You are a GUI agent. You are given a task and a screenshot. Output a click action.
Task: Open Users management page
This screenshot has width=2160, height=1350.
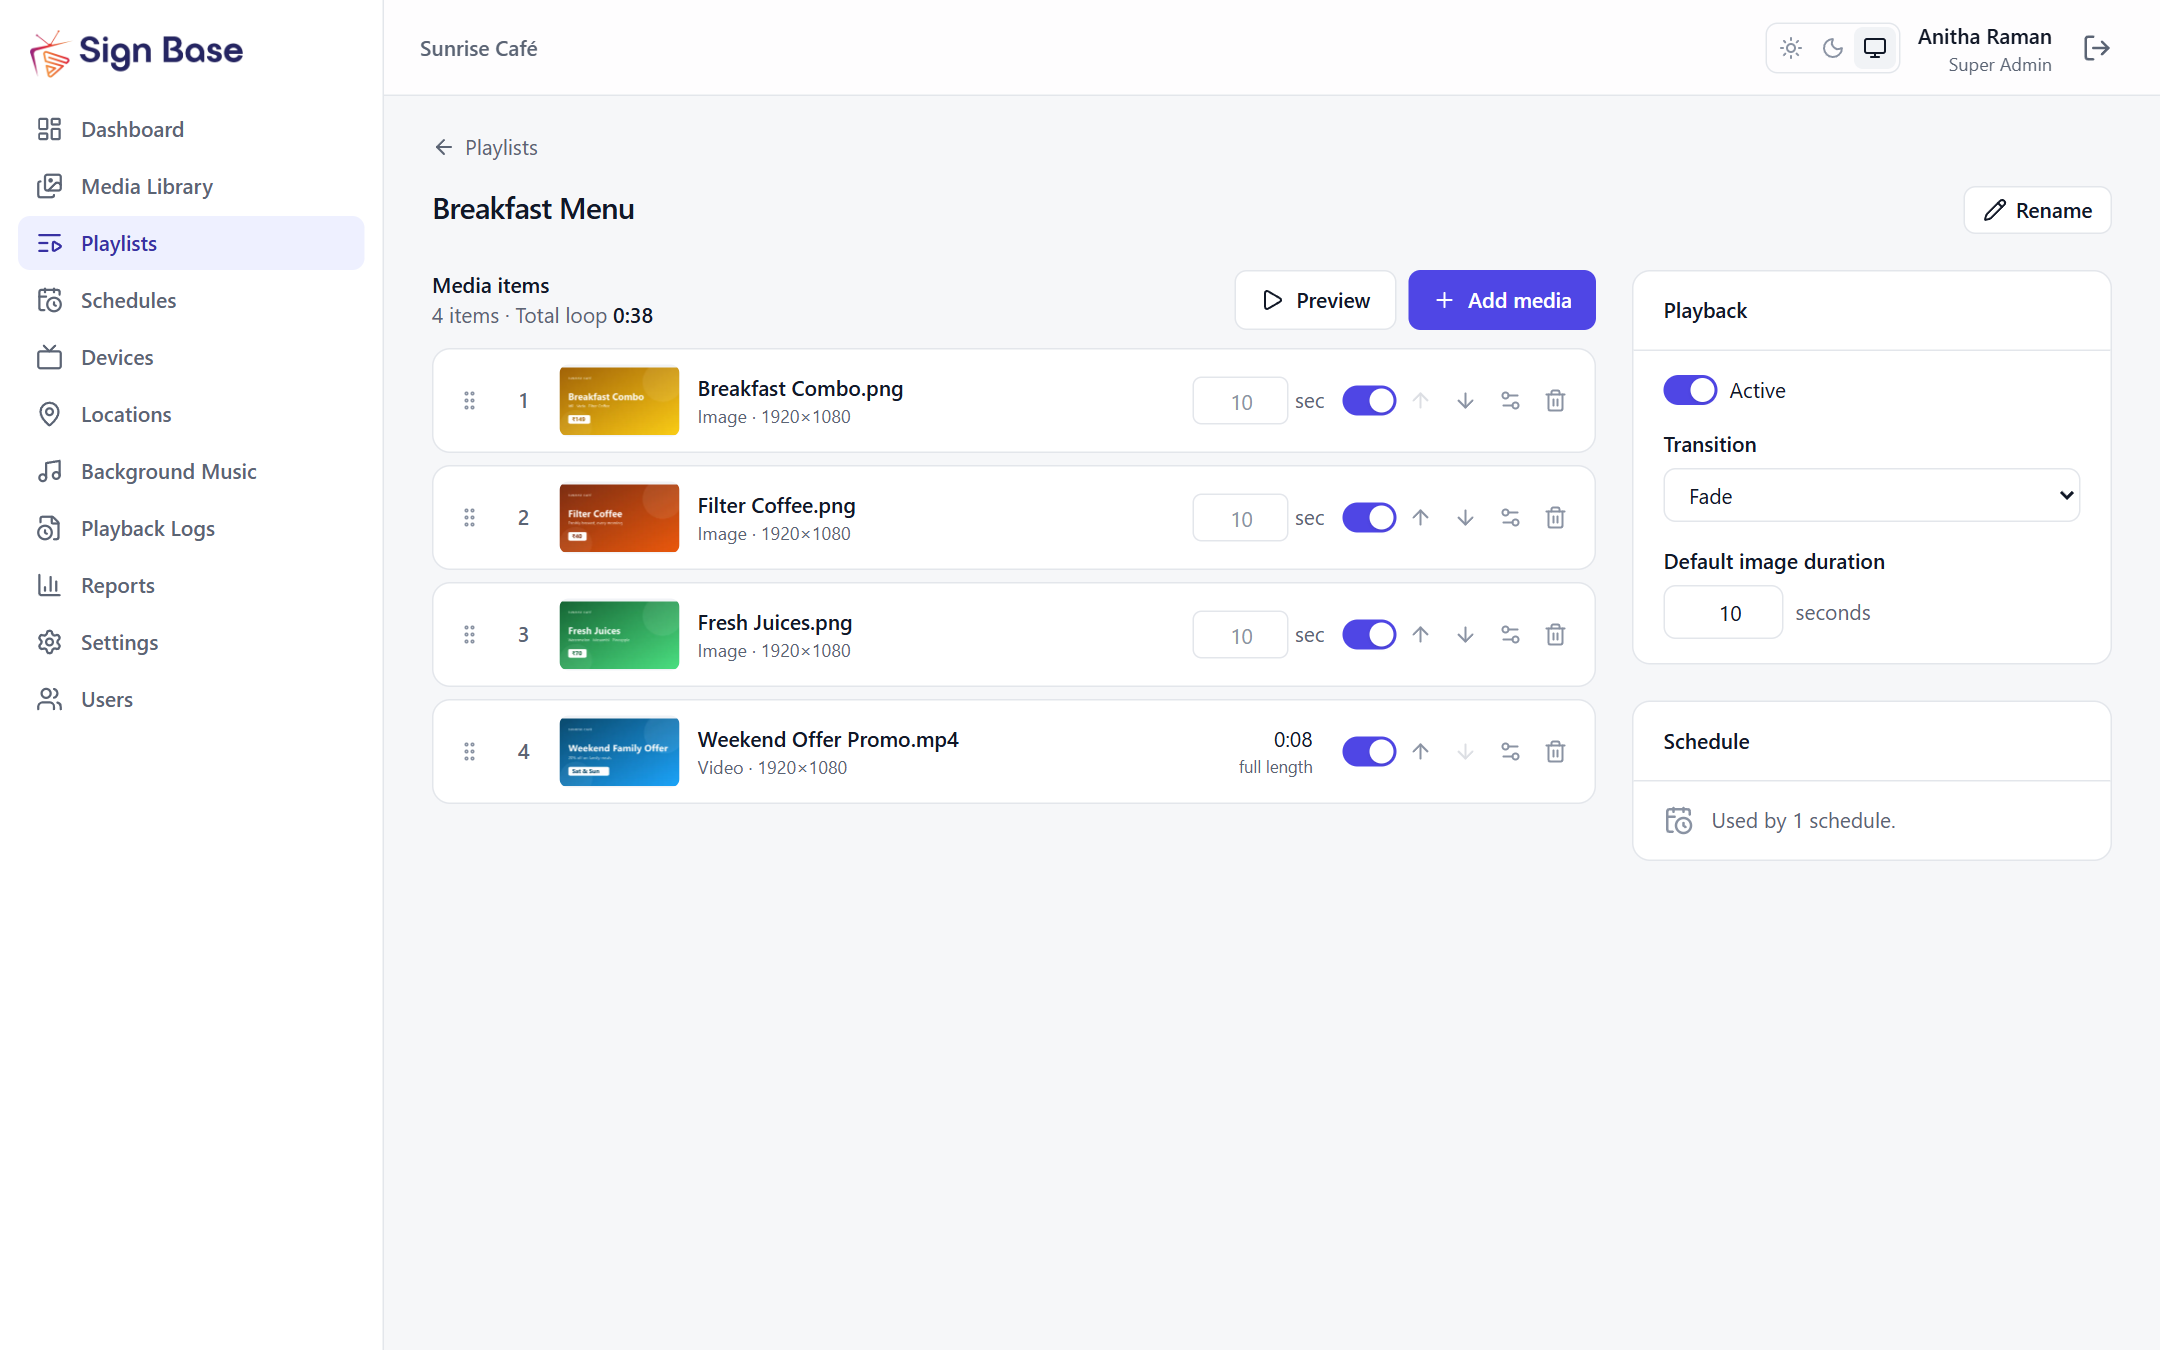point(191,699)
